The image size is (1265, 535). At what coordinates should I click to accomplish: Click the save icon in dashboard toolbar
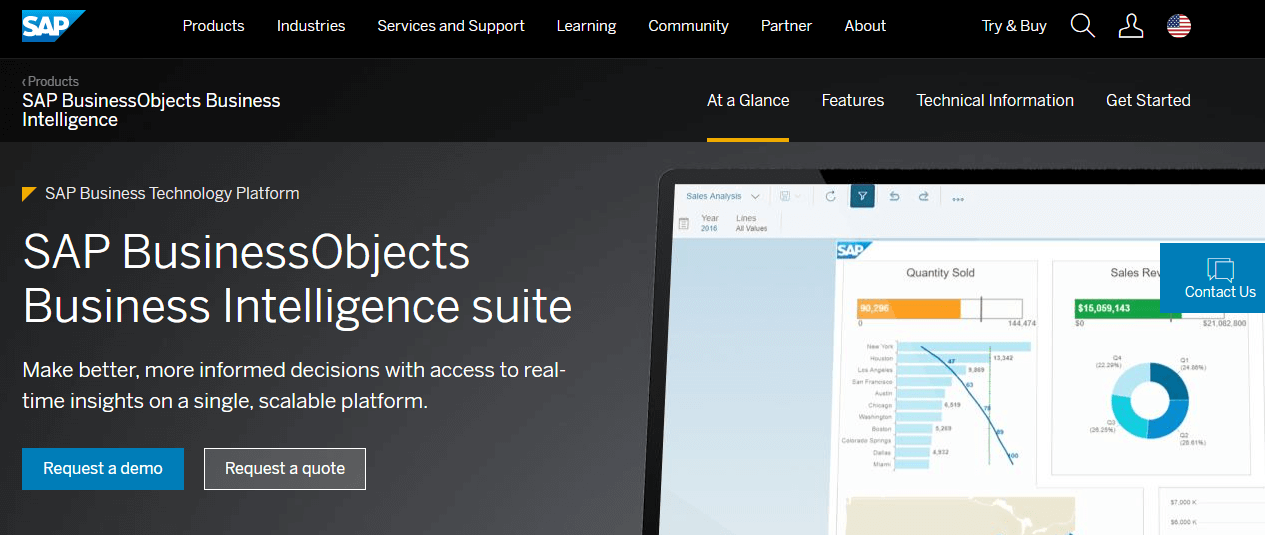pyautogui.click(x=786, y=197)
